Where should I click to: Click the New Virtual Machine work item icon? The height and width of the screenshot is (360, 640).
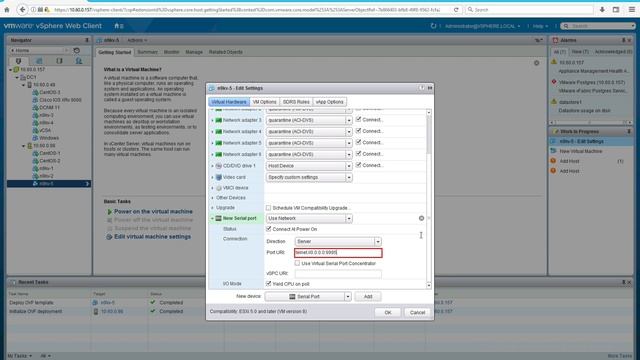(553, 151)
